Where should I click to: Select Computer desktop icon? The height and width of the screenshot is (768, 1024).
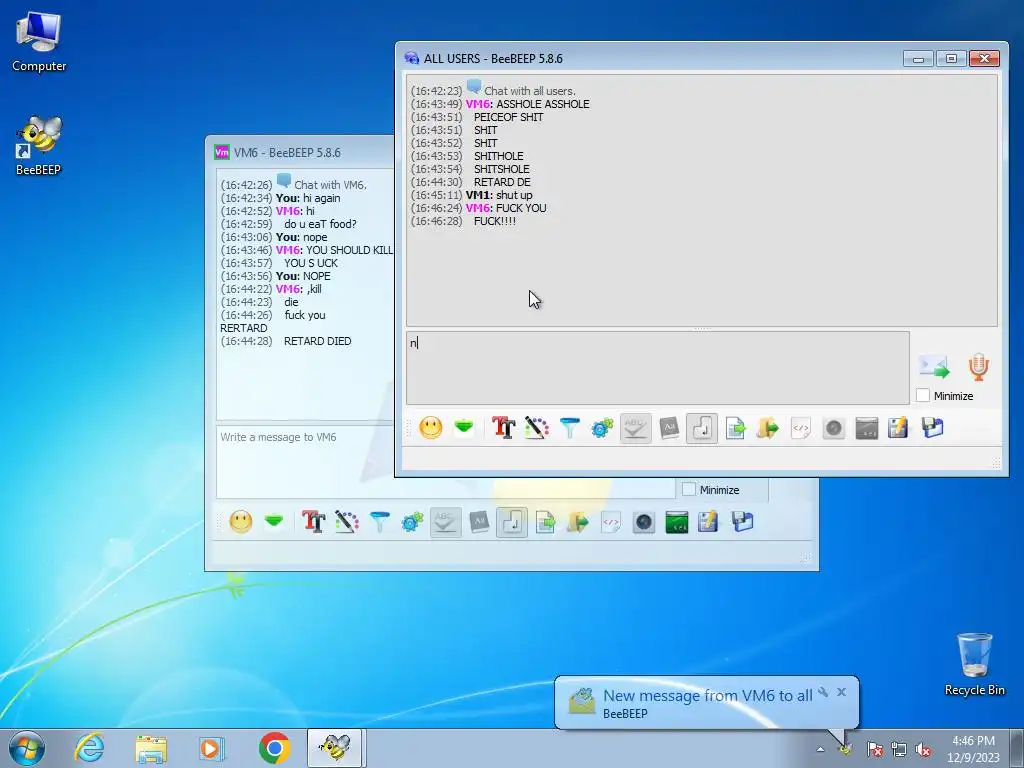[39, 40]
